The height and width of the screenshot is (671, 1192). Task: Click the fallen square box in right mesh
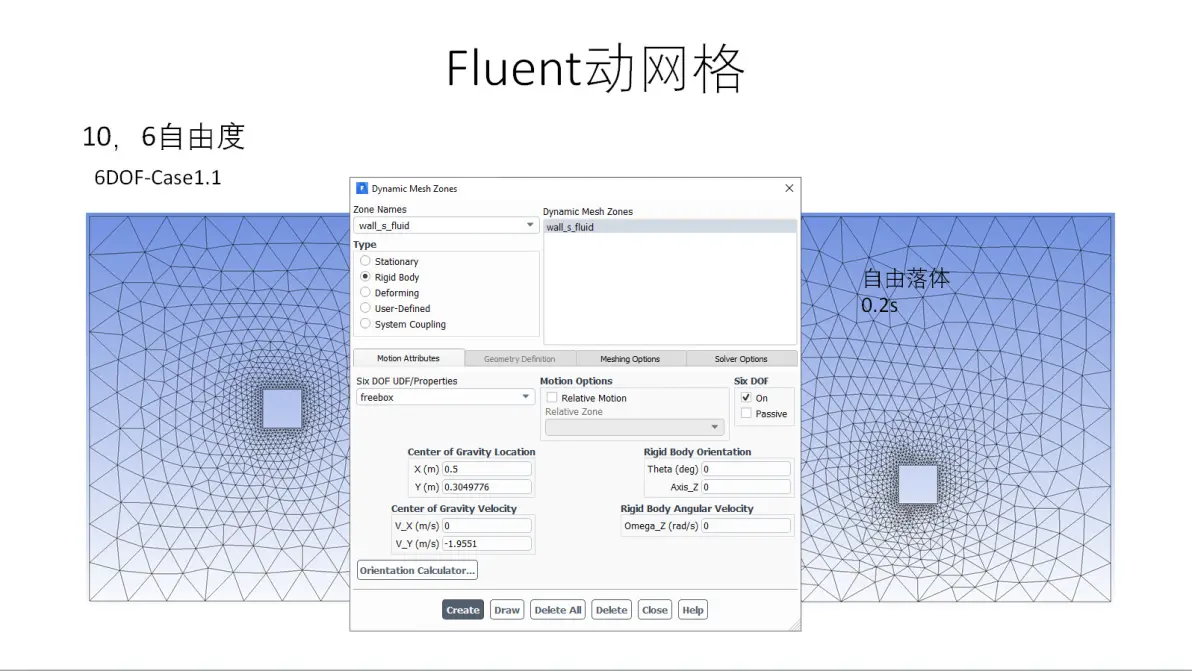[918, 484]
